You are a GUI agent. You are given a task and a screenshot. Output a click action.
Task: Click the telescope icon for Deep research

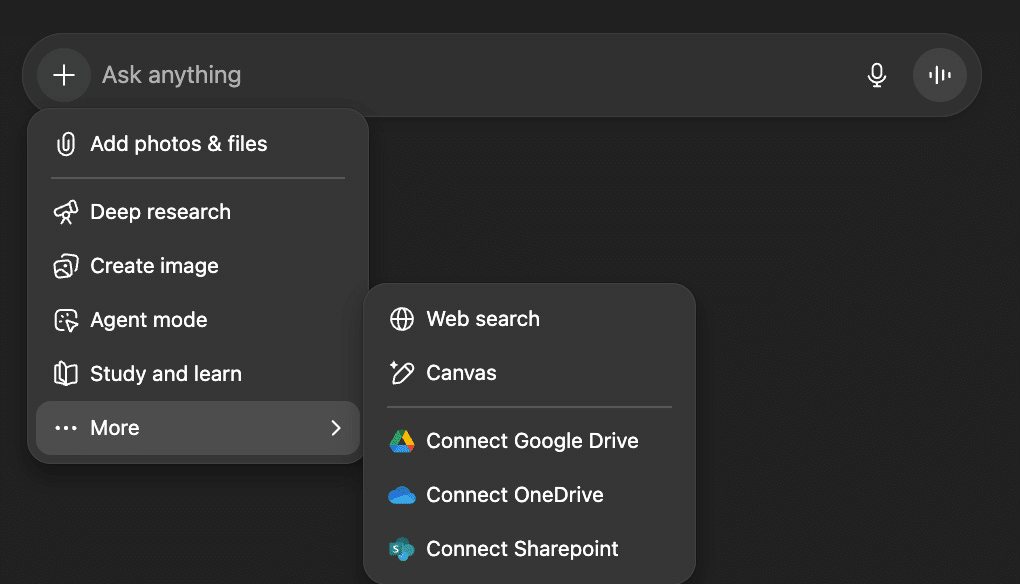coord(66,212)
